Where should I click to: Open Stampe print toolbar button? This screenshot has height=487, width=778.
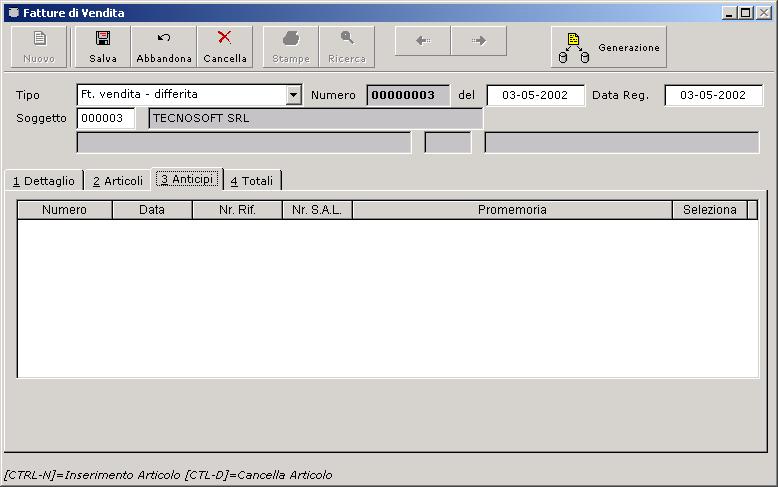click(291, 47)
